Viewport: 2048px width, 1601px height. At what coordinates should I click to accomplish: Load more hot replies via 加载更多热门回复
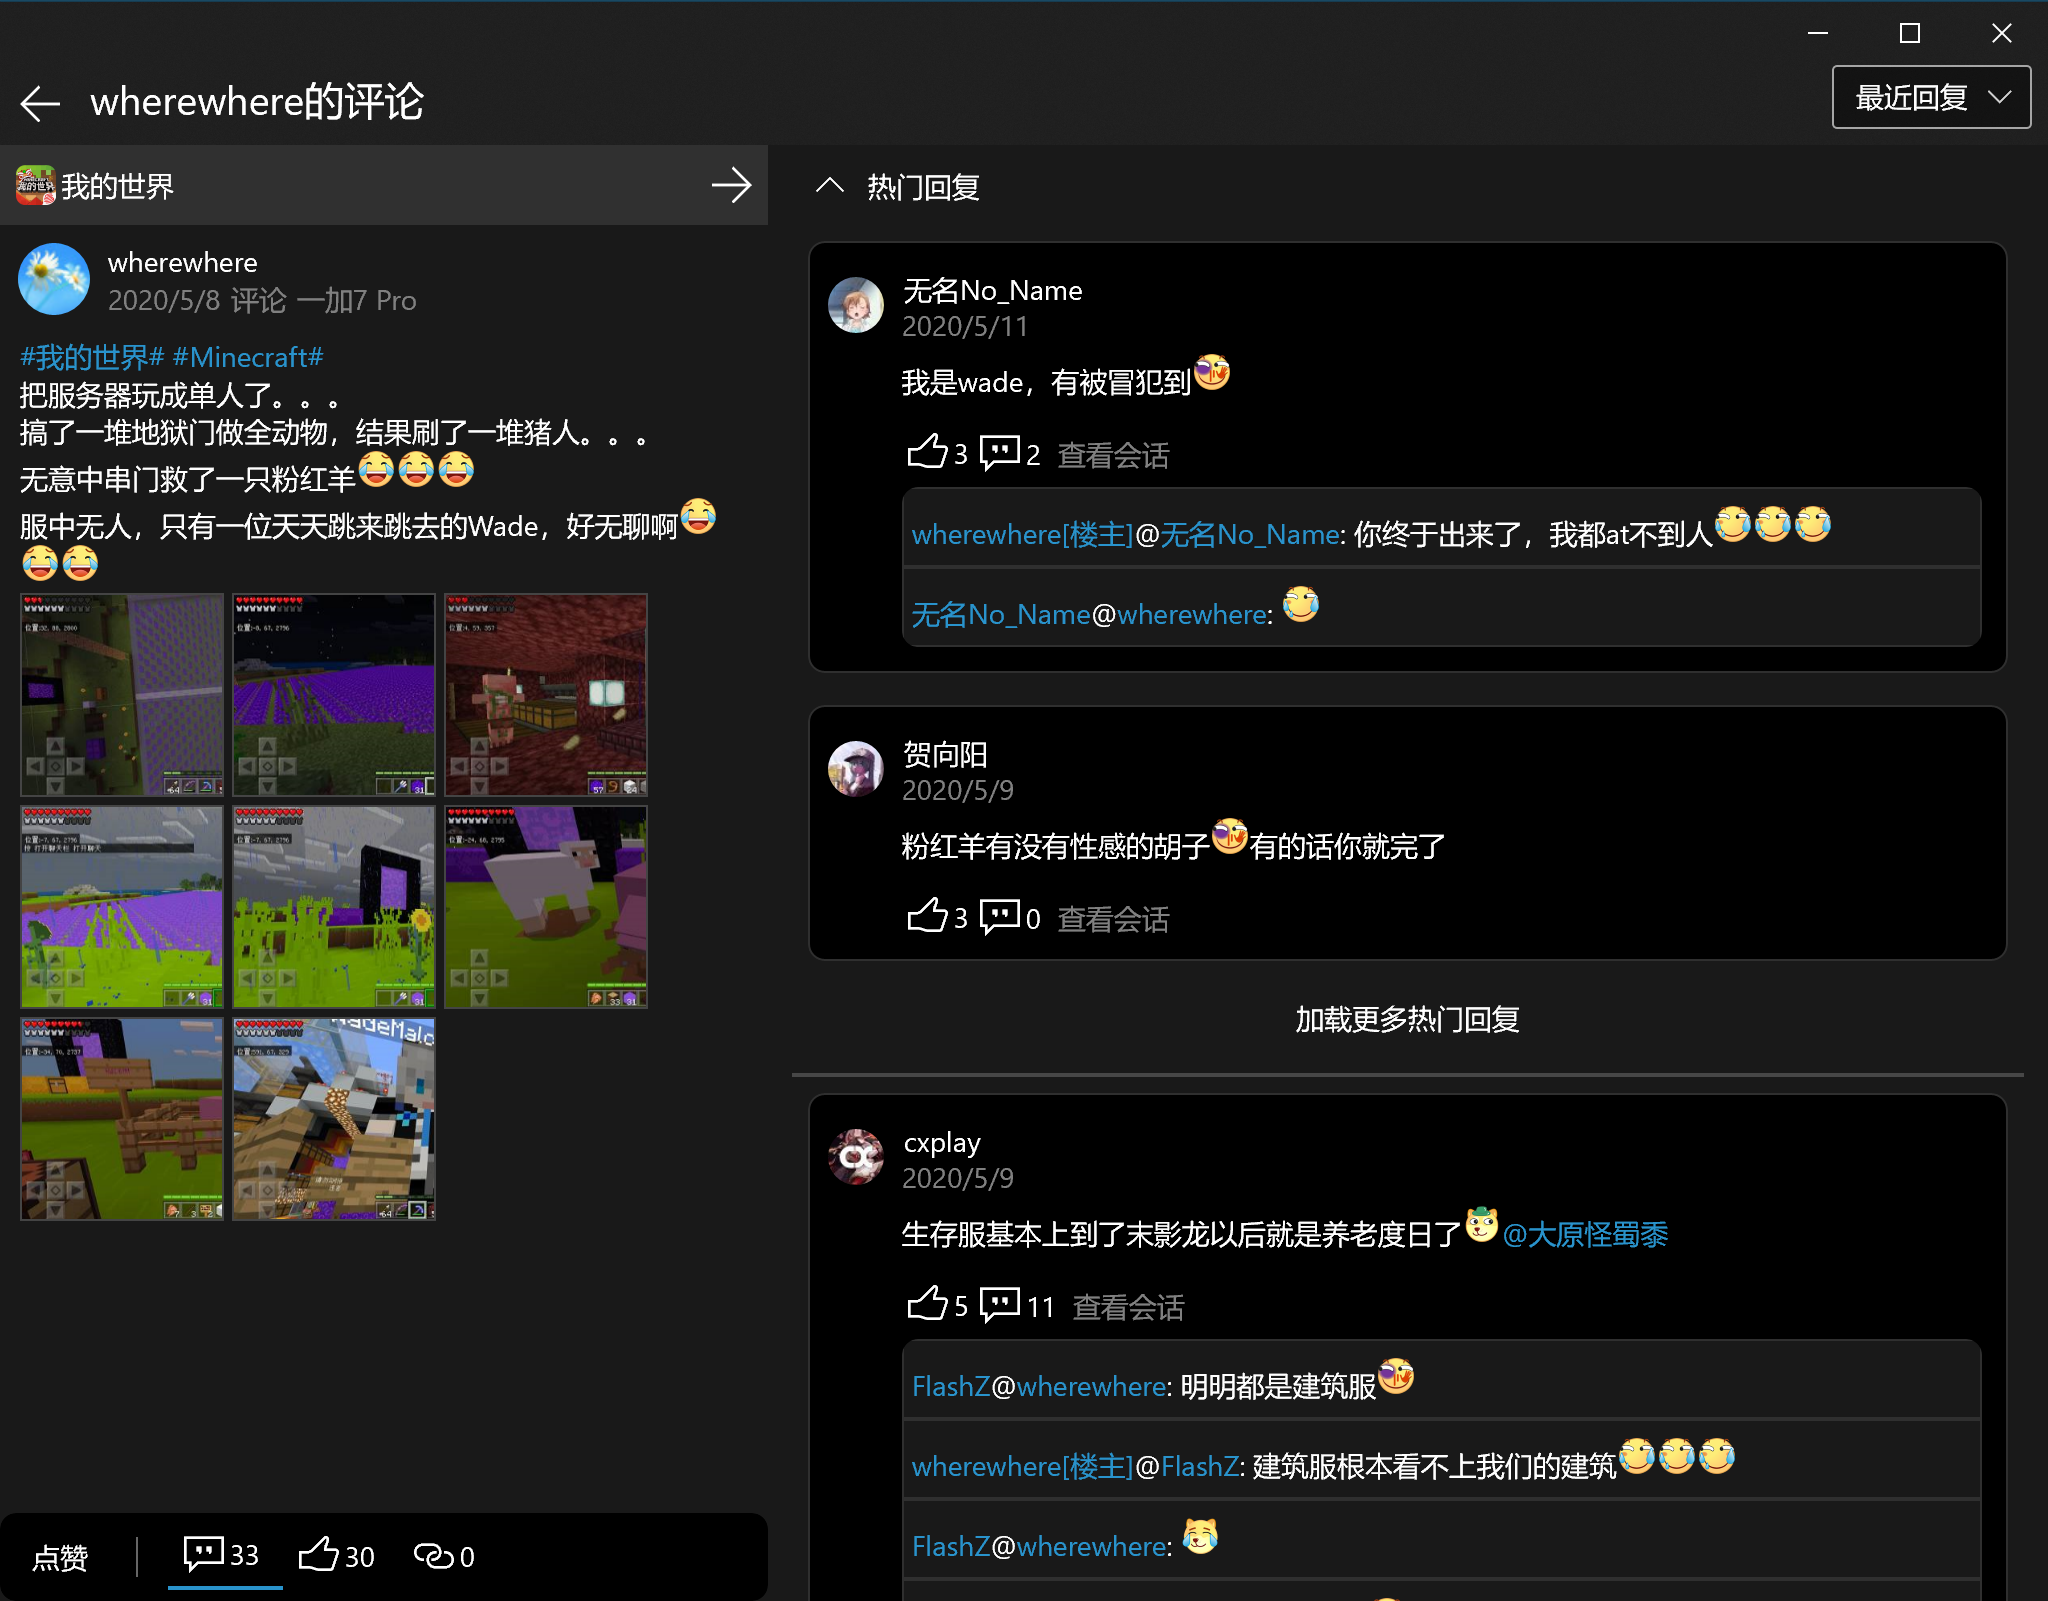point(1406,1019)
